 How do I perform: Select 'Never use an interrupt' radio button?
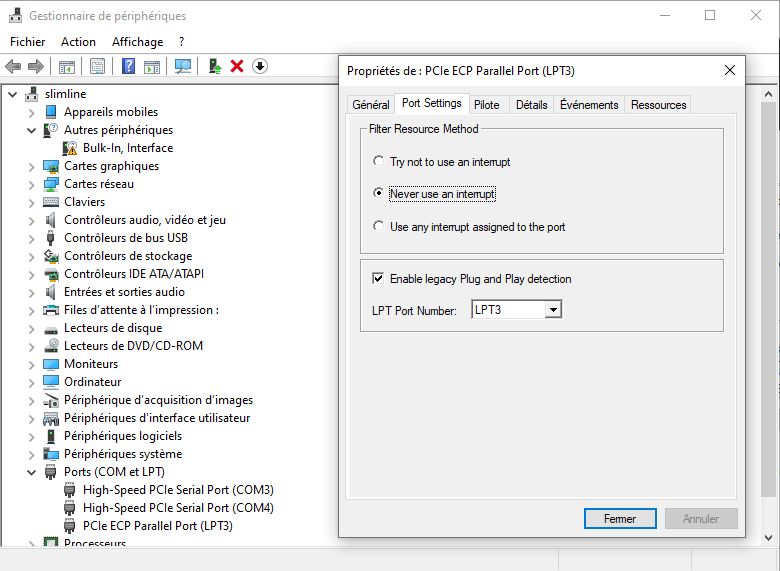point(379,192)
